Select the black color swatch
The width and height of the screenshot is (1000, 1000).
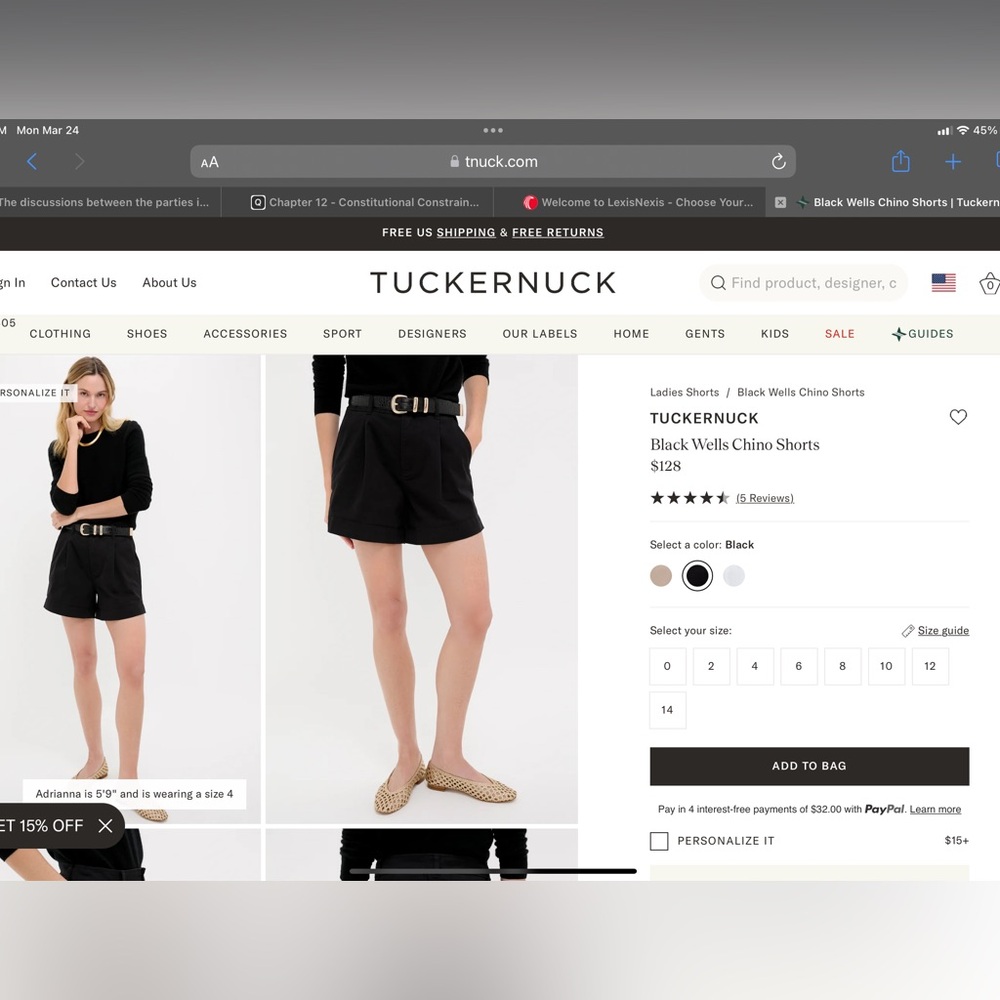[x=697, y=576]
